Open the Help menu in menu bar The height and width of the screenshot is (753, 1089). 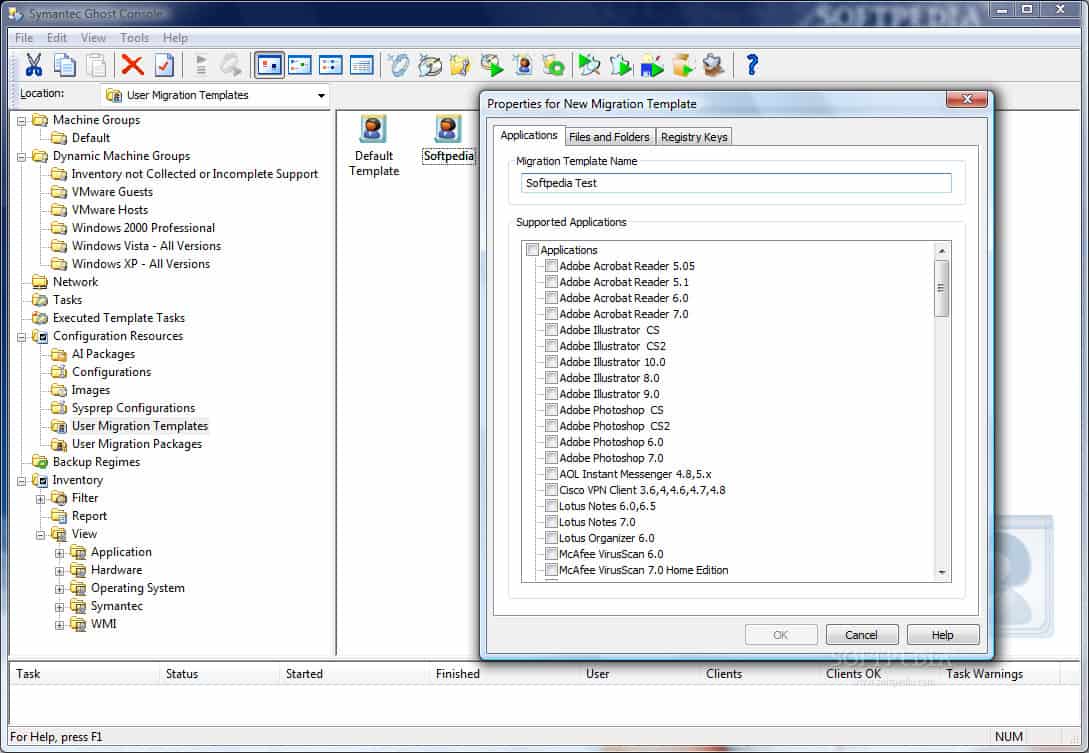[175, 38]
